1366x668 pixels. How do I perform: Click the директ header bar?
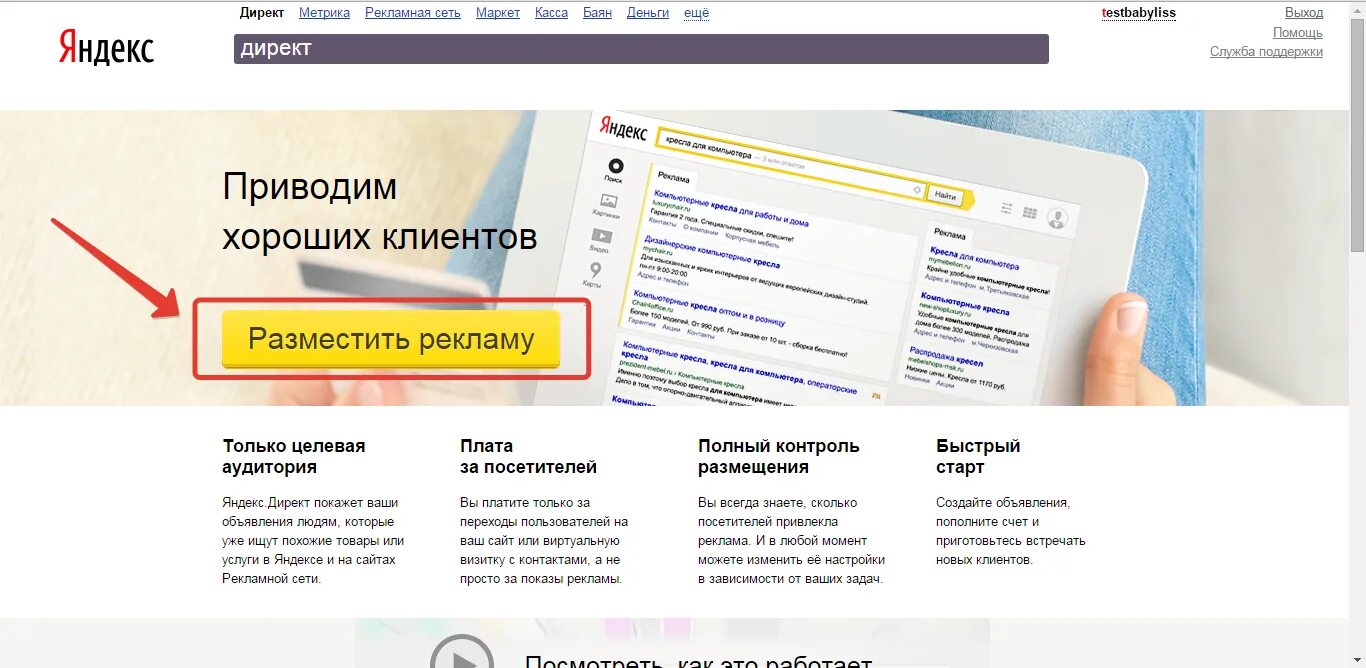641,49
